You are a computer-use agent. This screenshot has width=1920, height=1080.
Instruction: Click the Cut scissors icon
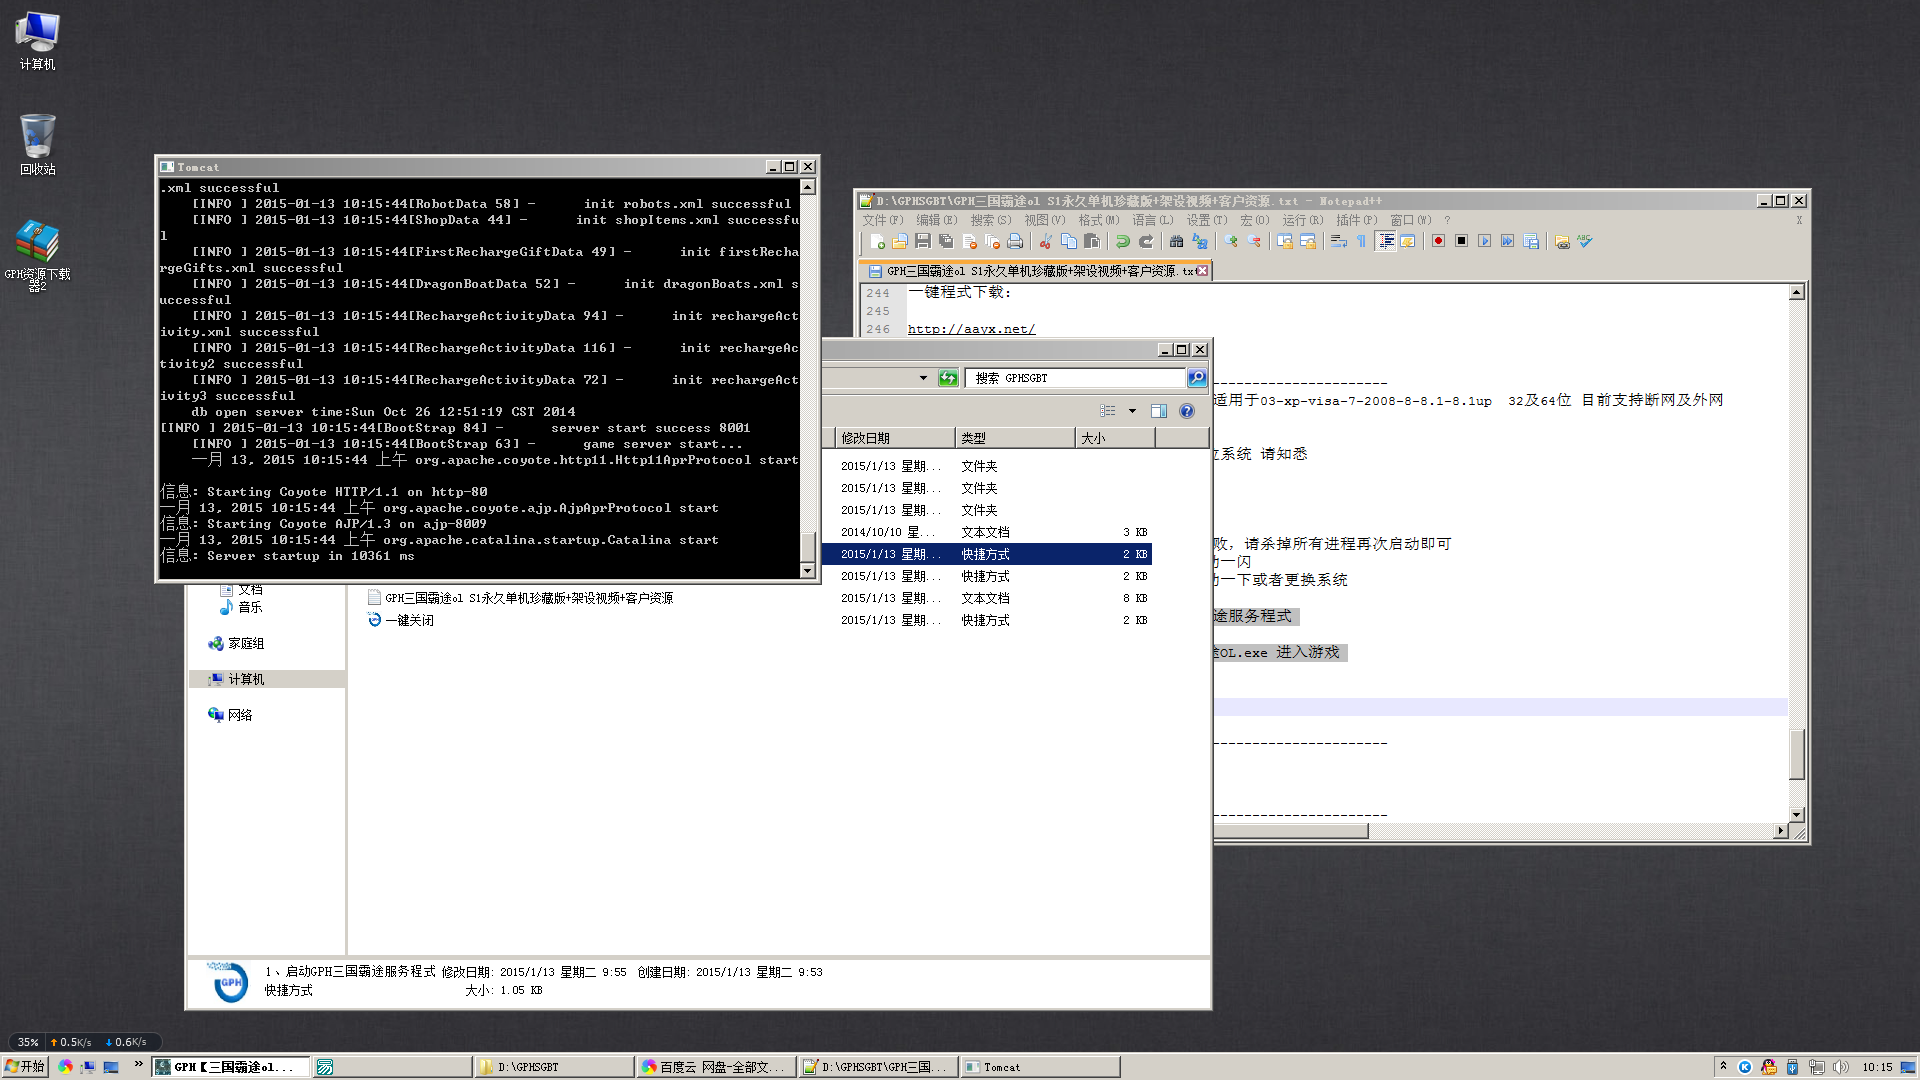point(1045,242)
